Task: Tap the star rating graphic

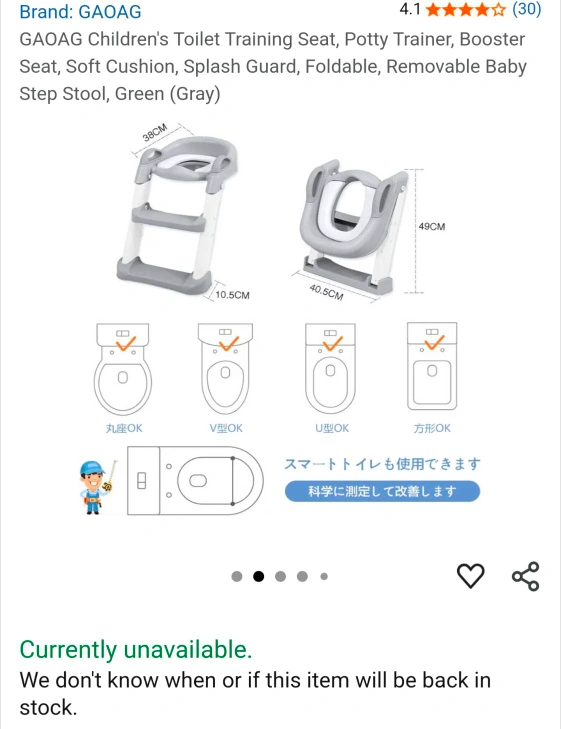Action: [x=466, y=9]
